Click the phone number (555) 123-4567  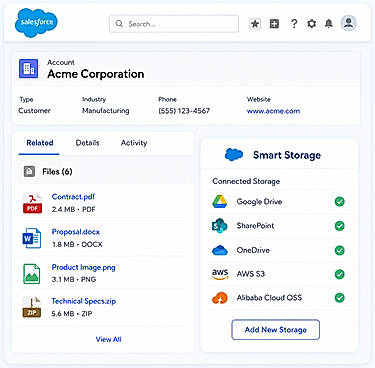(x=184, y=111)
